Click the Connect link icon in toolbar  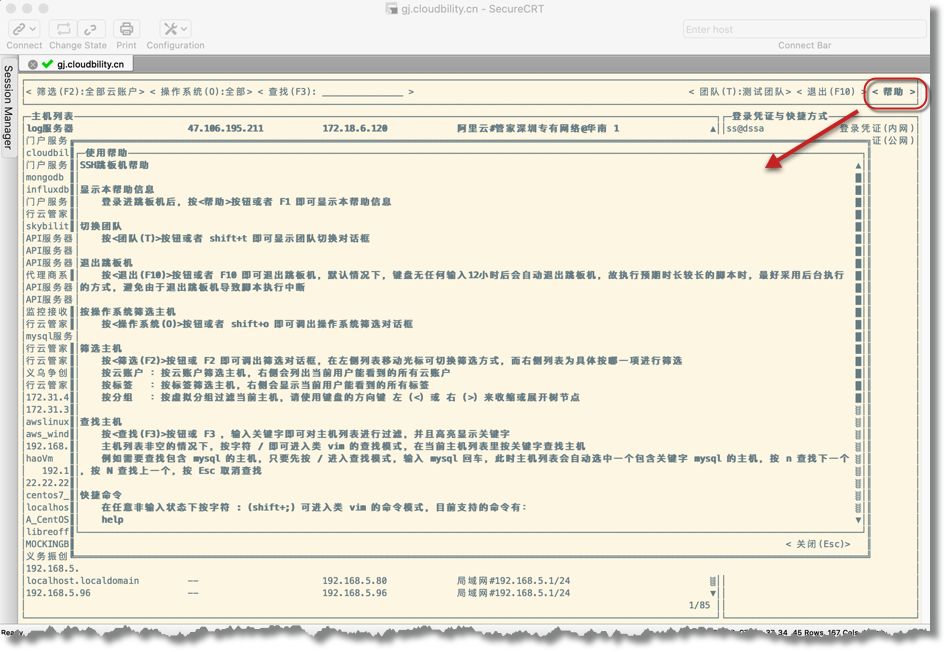[x=19, y=29]
